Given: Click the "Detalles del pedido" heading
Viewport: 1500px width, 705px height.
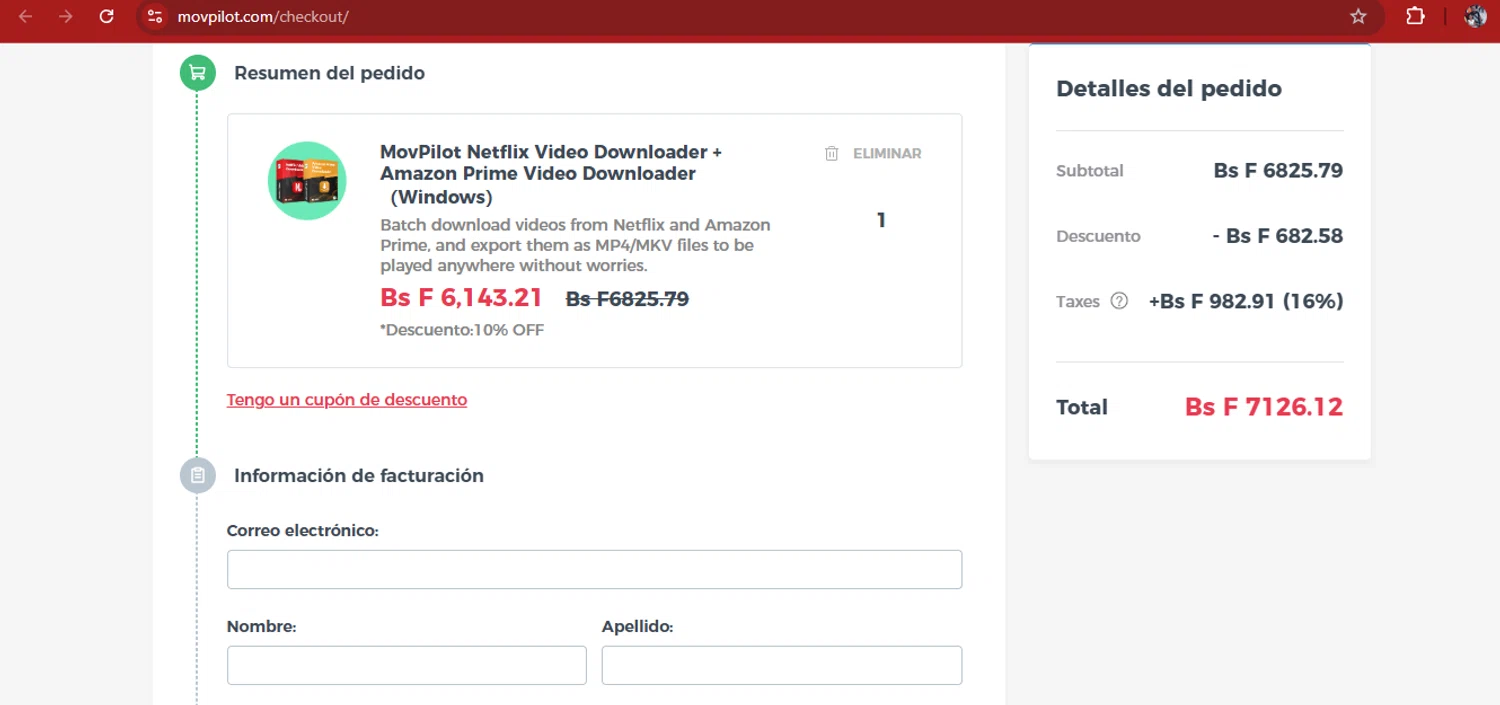Looking at the screenshot, I should [x=1169, y=88].
